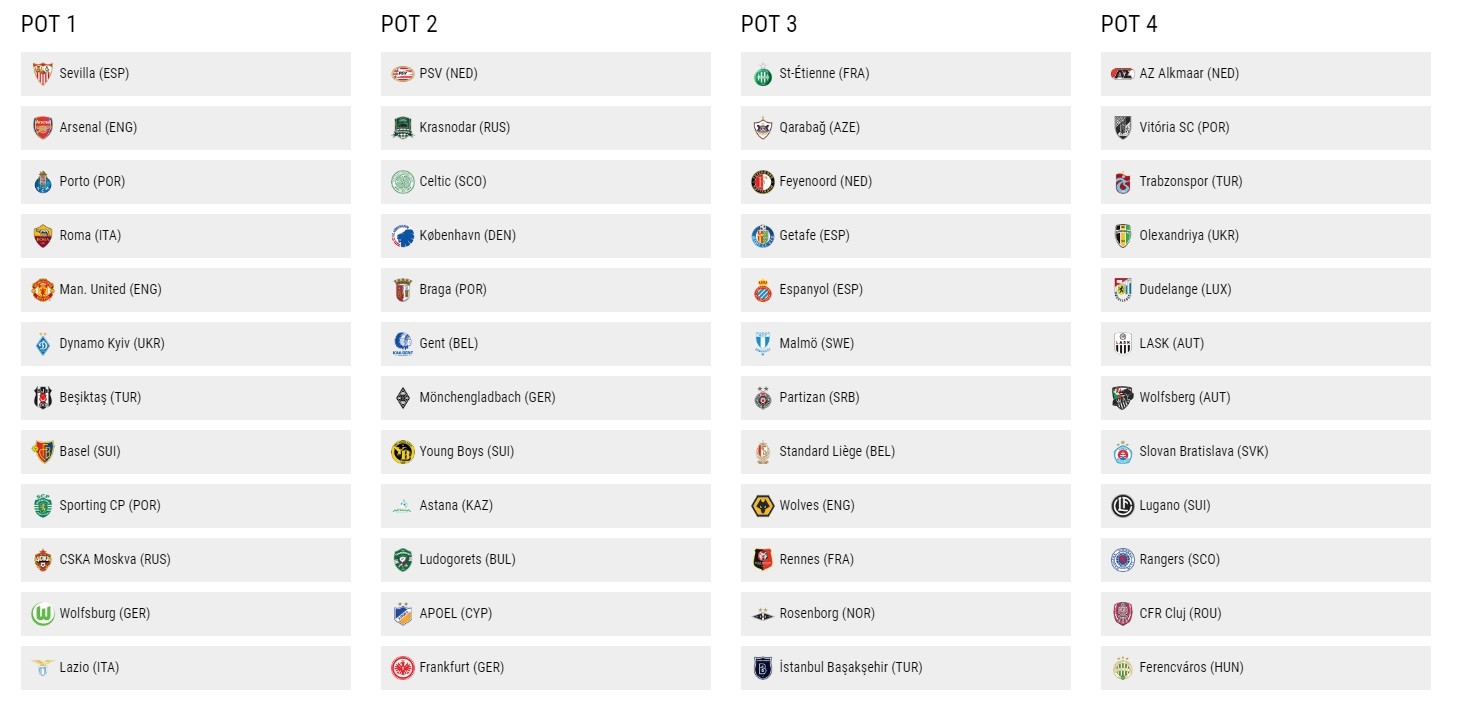The height and width of the screenshot is (707, 1457).
Task: Select the Lugano club logo
Action: click(x=1123, y=506)
